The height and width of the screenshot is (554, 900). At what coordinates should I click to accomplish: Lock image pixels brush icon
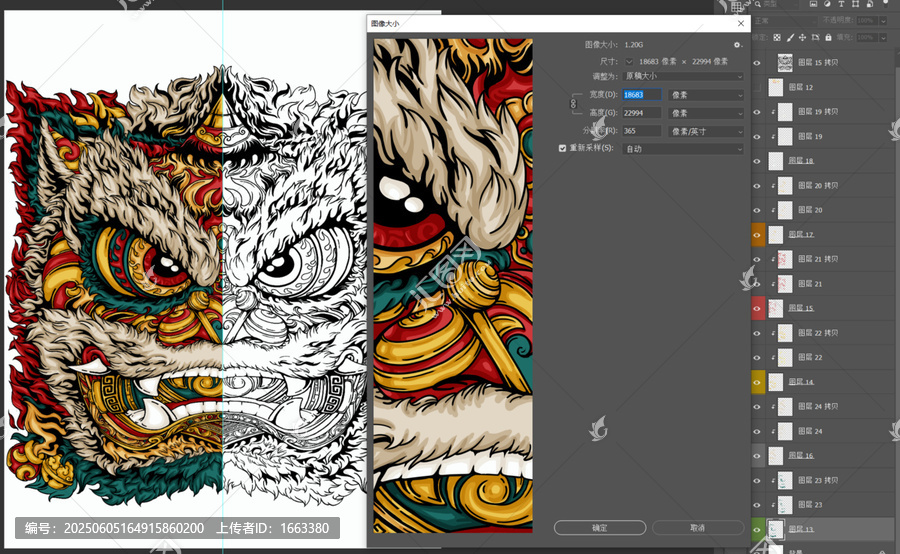(790, 37)
